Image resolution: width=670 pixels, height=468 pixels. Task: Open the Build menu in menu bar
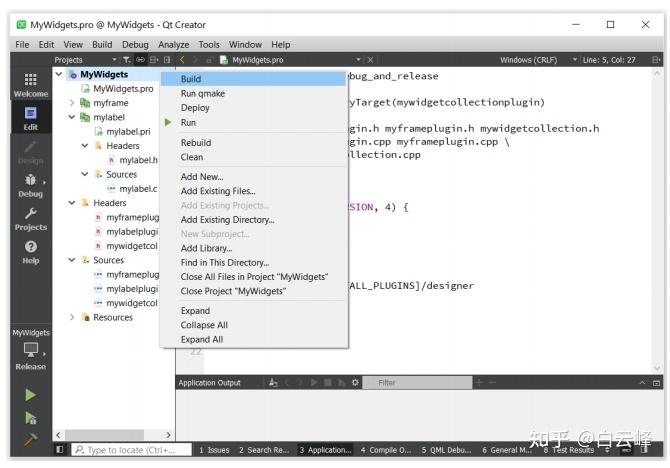102,44
